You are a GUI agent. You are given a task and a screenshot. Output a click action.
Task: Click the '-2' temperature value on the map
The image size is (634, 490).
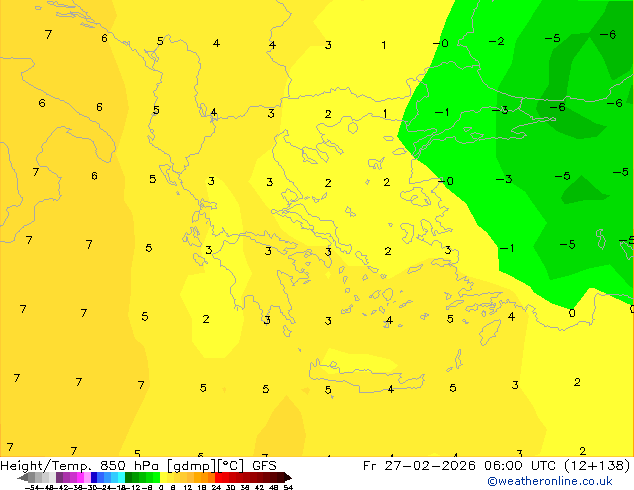pos(497,41)
